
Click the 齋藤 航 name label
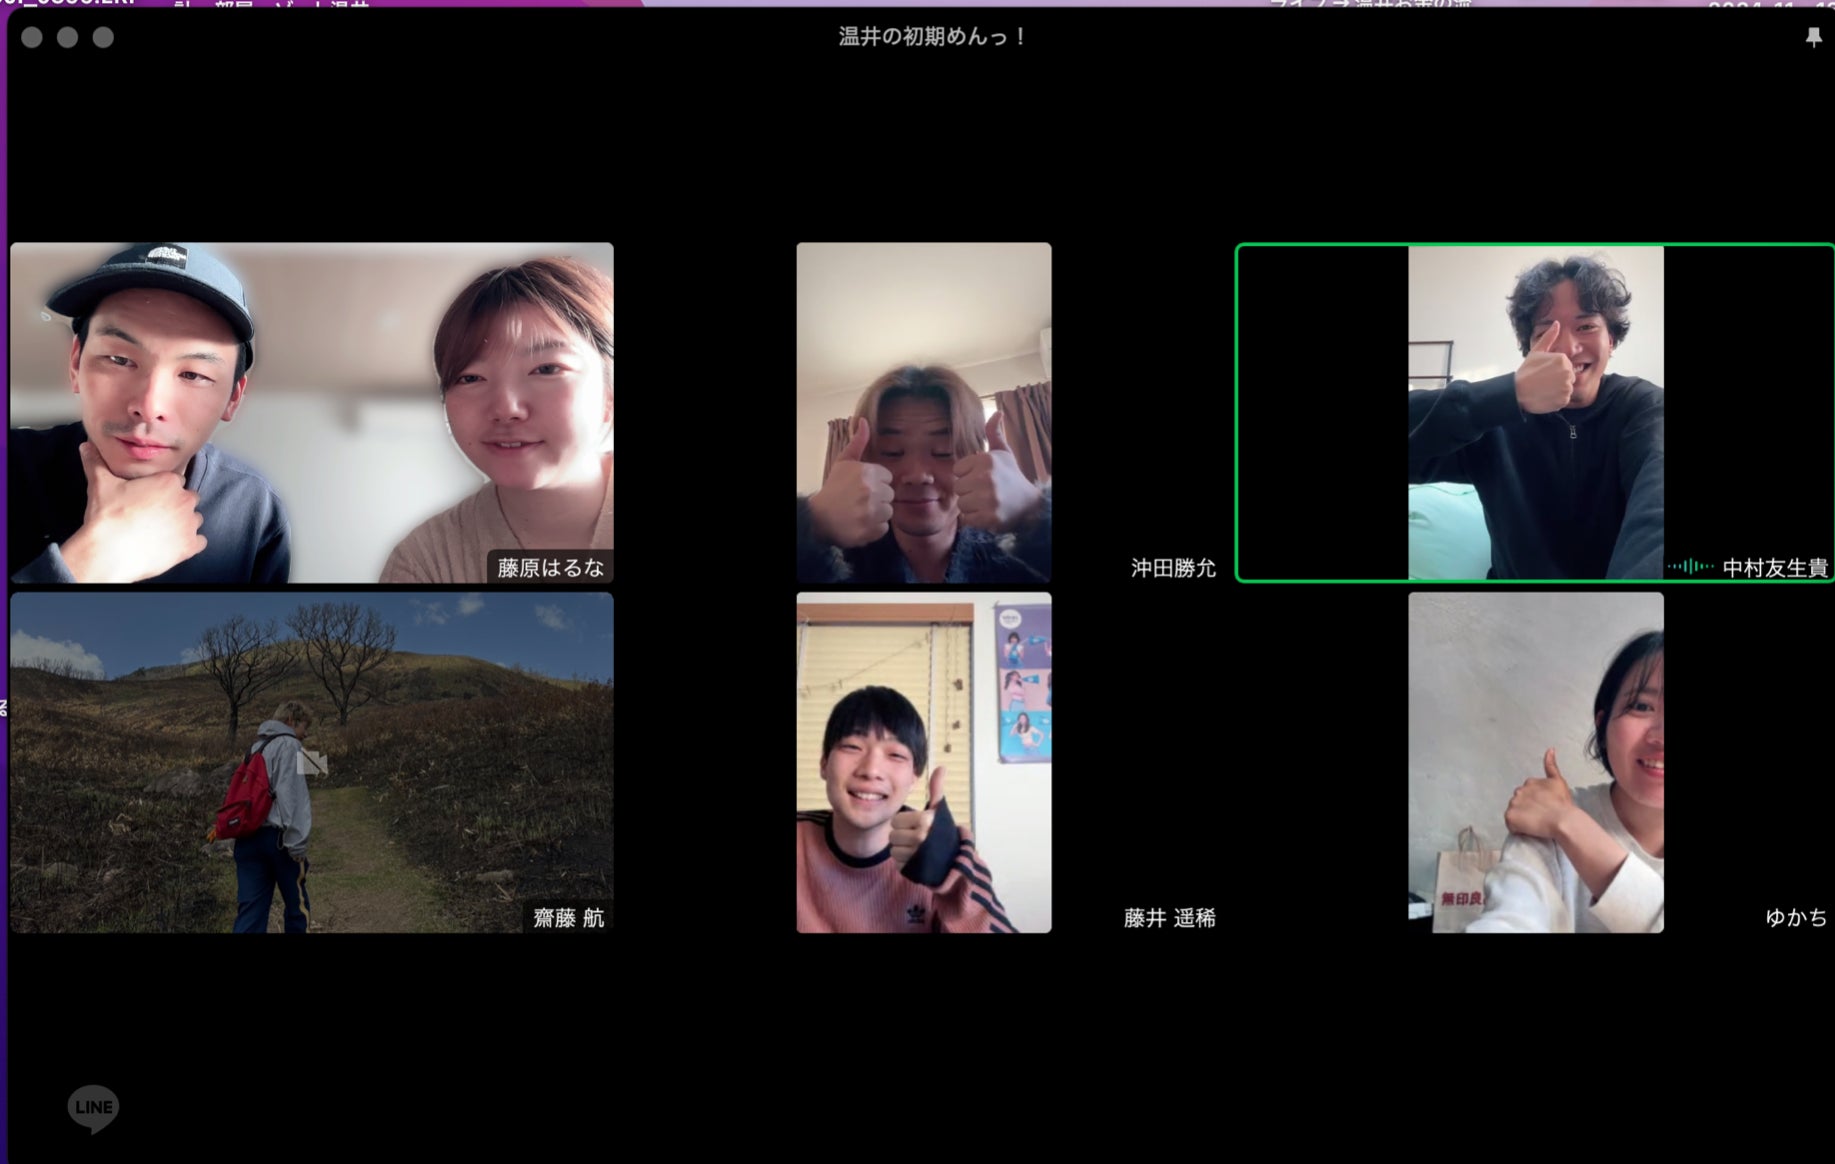point(568,918)
